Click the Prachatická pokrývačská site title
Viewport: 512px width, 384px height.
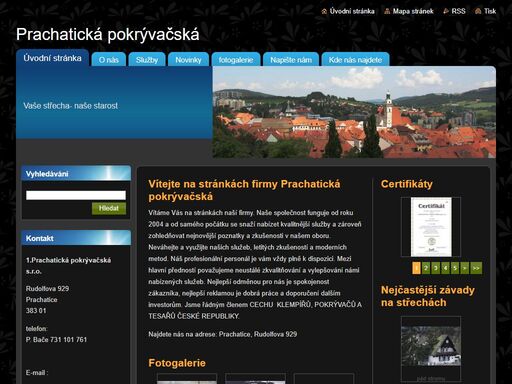108,35
